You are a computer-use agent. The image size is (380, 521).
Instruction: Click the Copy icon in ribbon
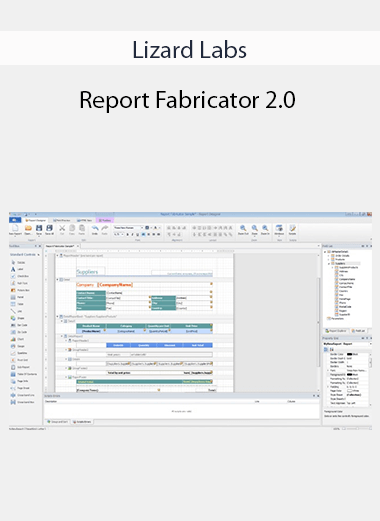[x=72, y=228]
